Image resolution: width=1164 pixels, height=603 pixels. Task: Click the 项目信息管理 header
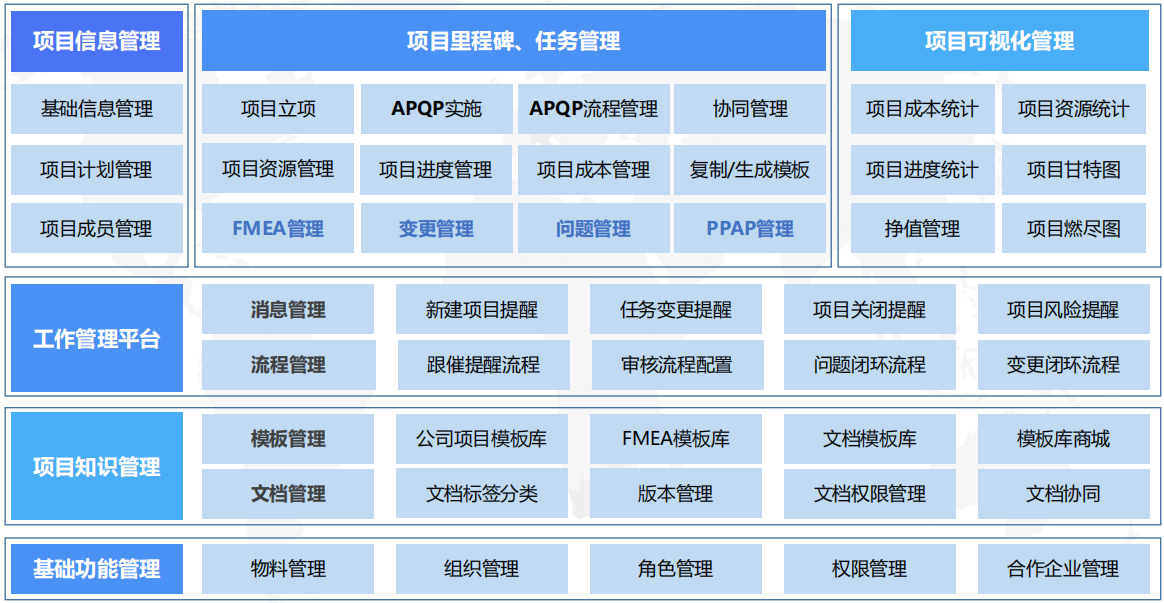(96, 42)
